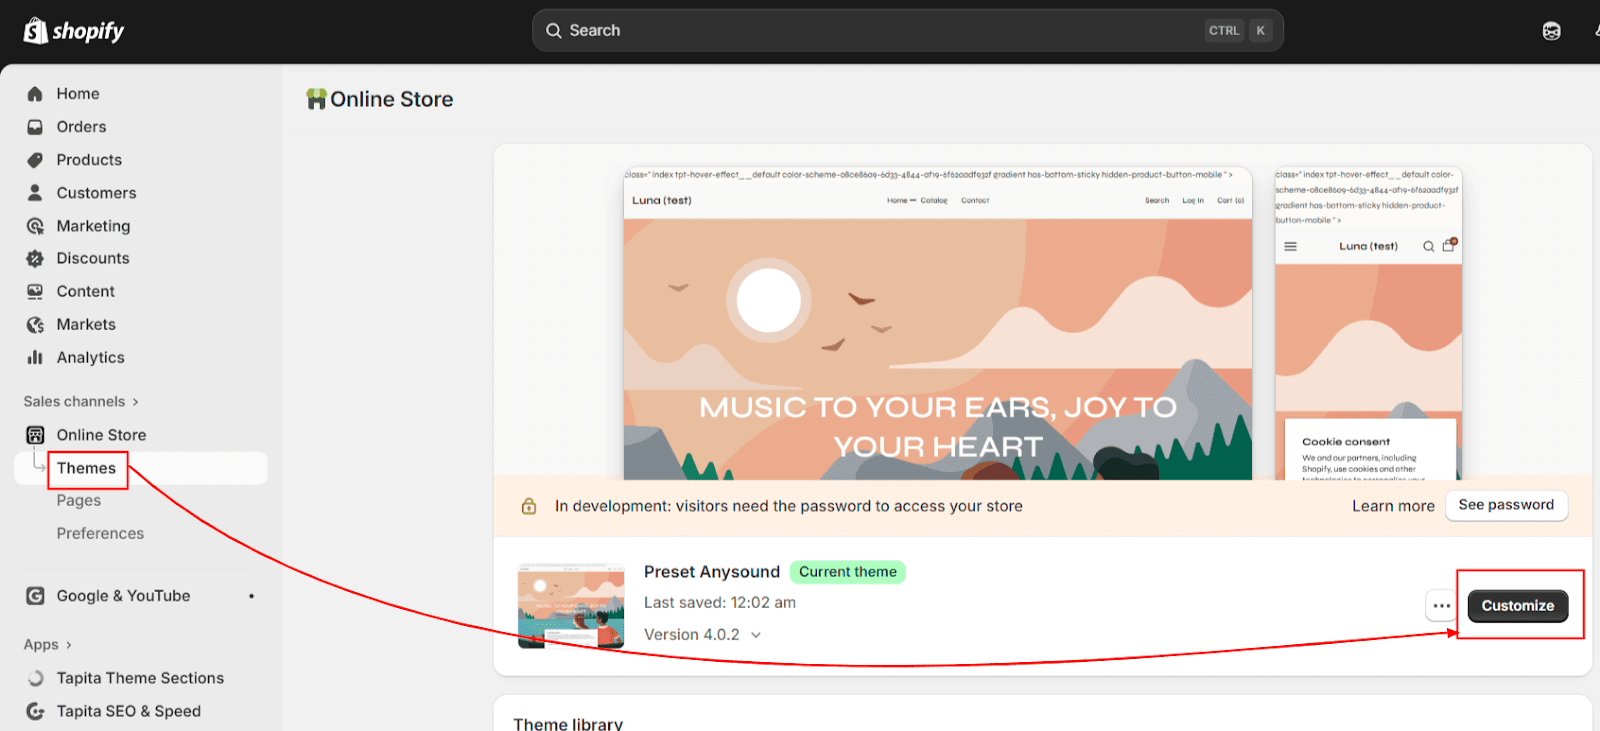The image size is (1600, 731).
Task: Click the Shopify logo
Action: coord(74,31)
